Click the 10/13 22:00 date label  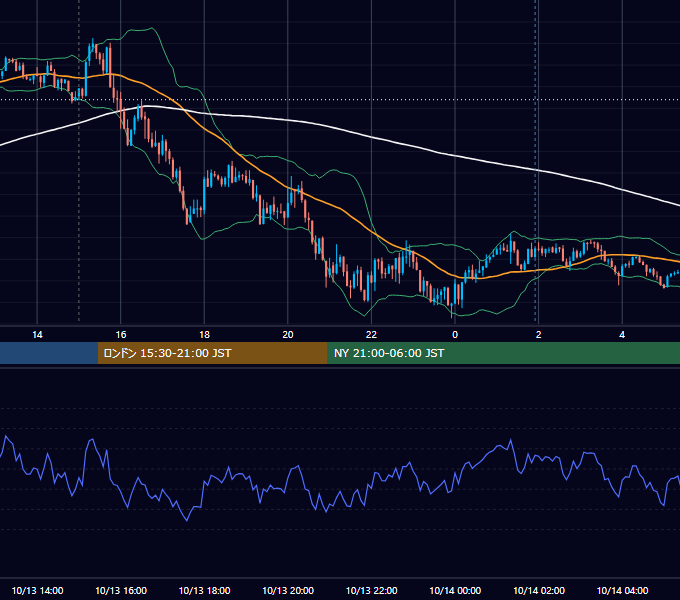371,590
